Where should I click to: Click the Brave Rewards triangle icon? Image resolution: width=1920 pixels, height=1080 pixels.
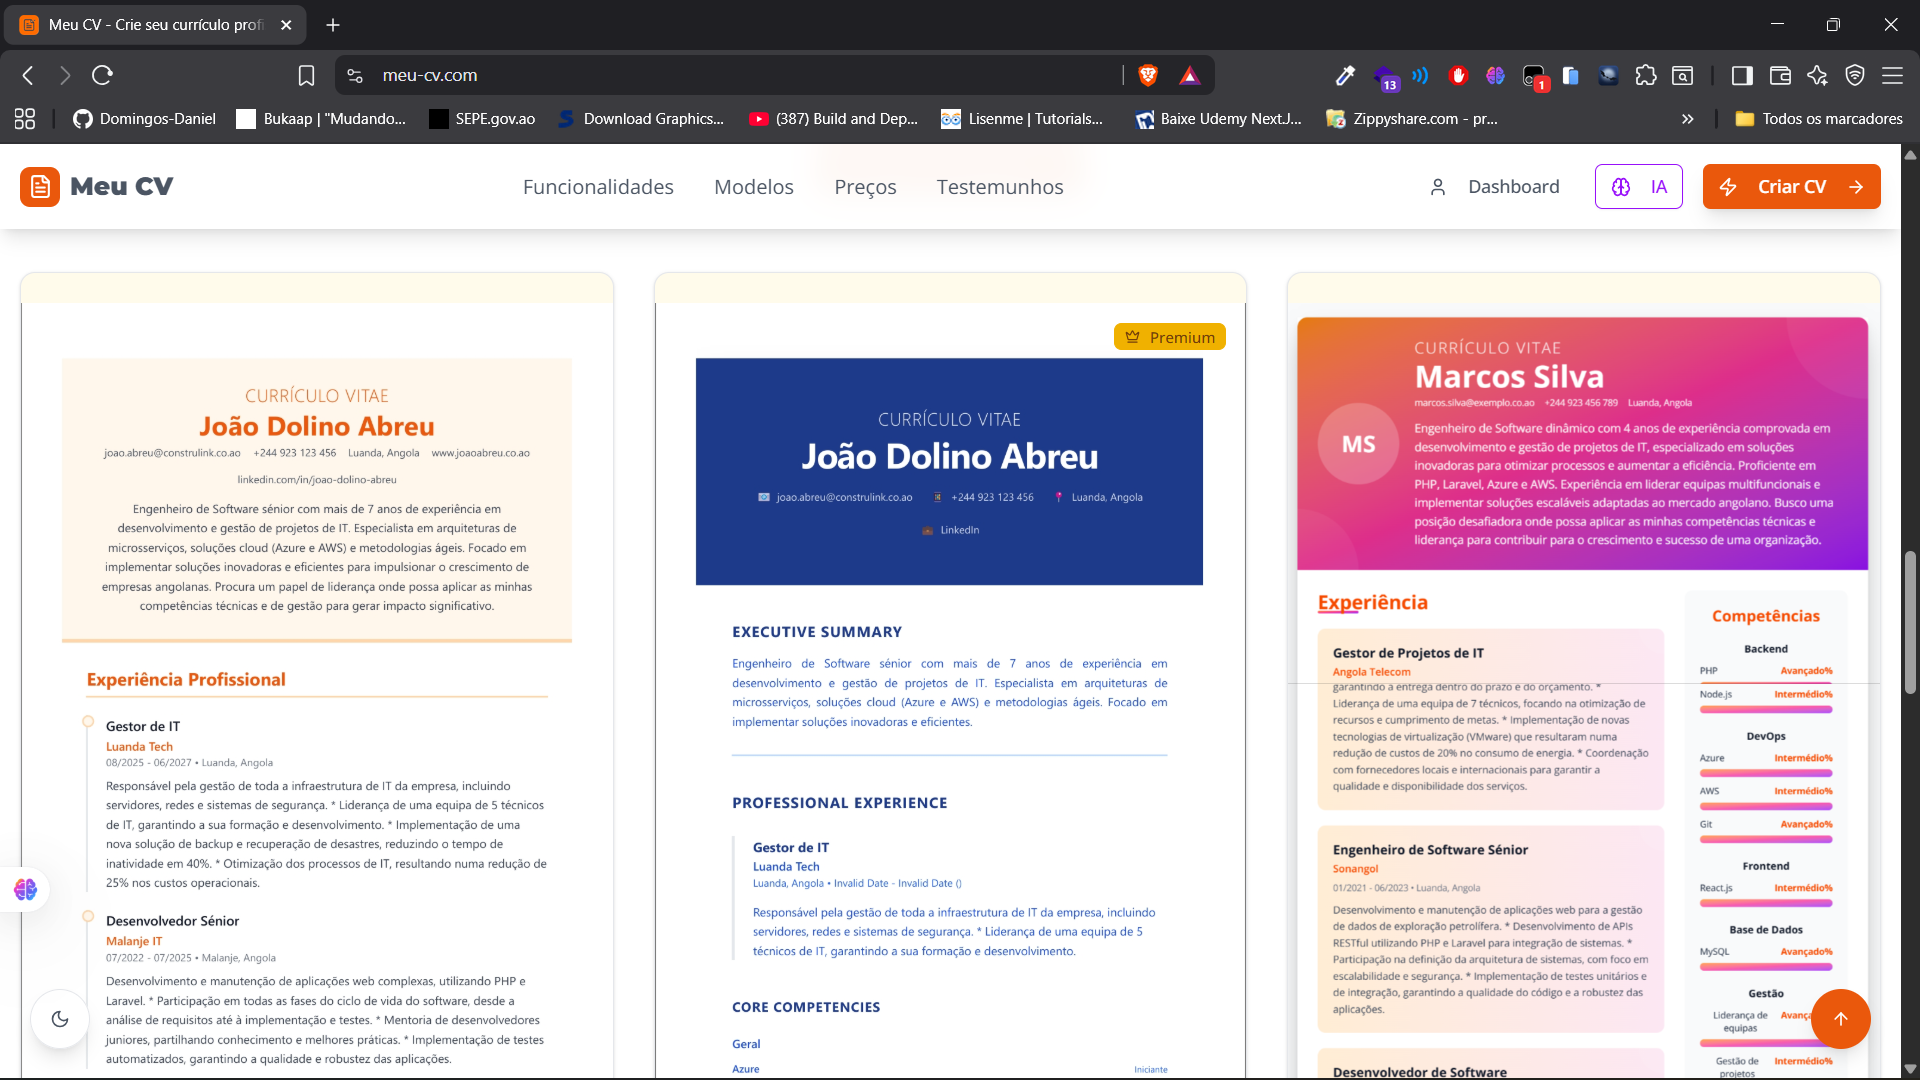pos(1190,75)
